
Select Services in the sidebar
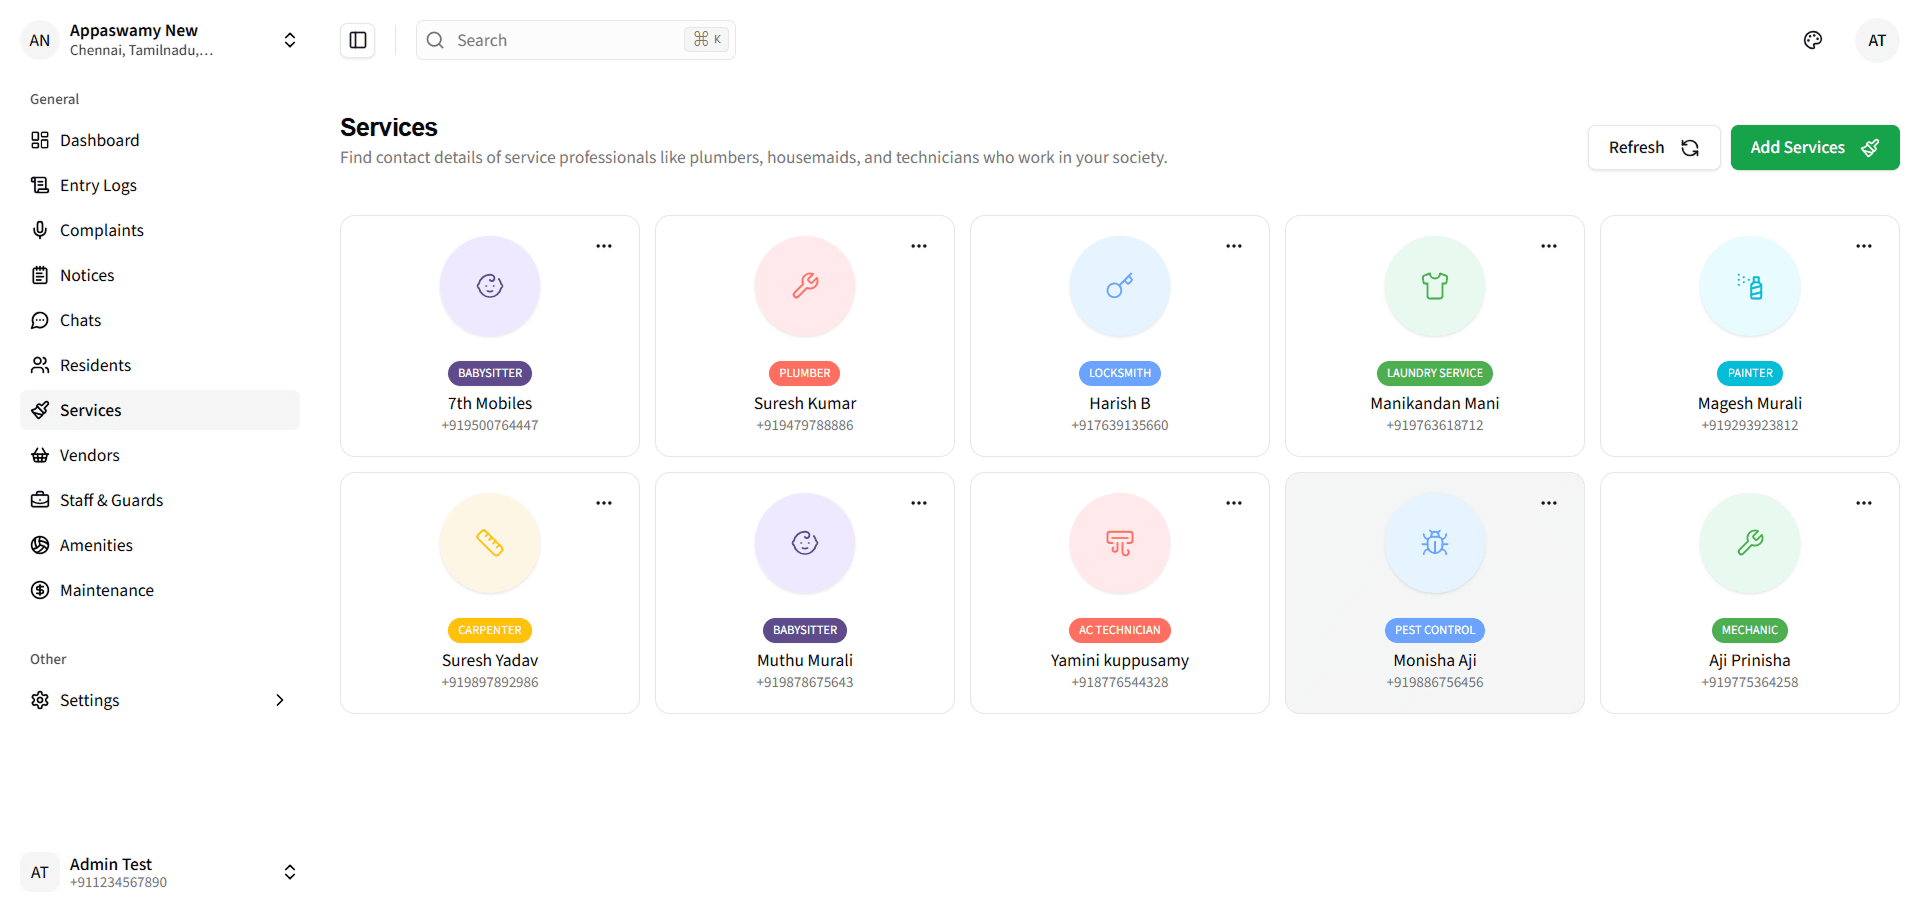(x=90, y=410)
